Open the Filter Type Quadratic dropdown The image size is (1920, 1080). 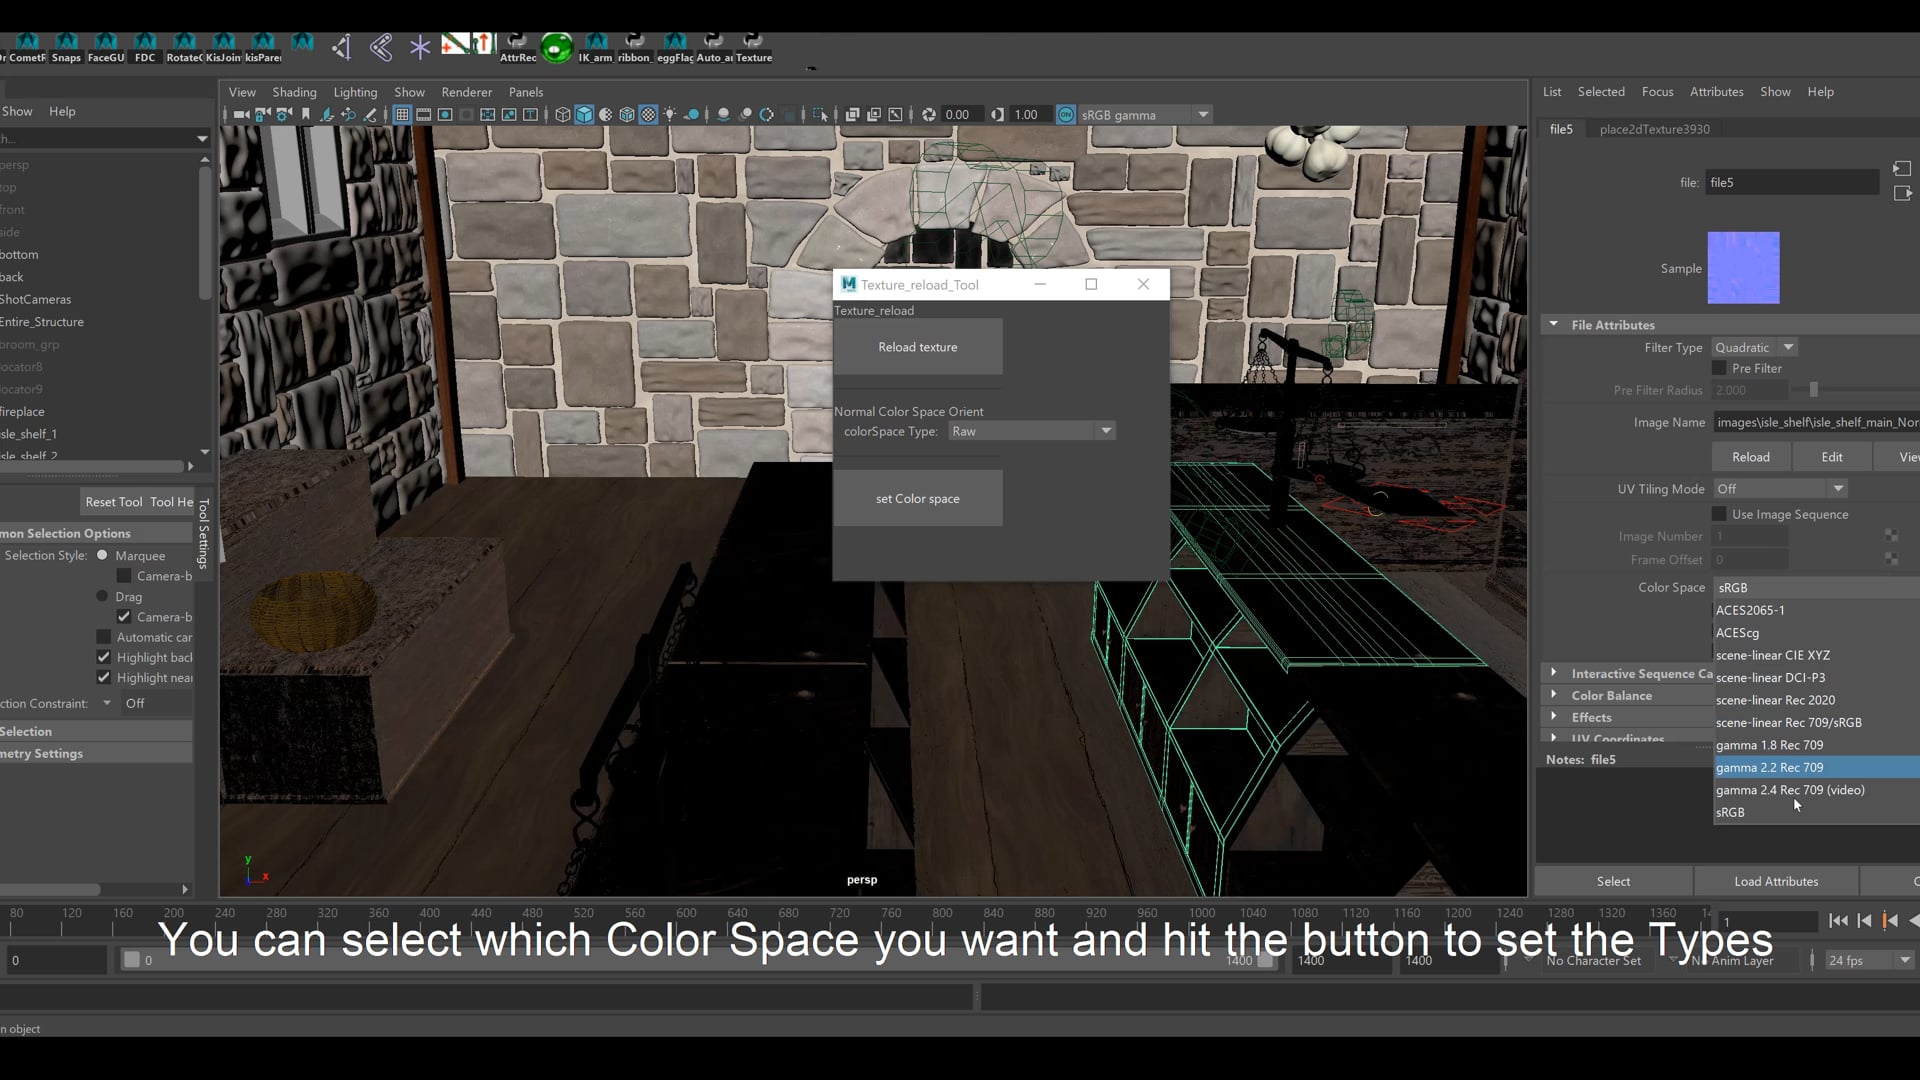click(1753, 346)
